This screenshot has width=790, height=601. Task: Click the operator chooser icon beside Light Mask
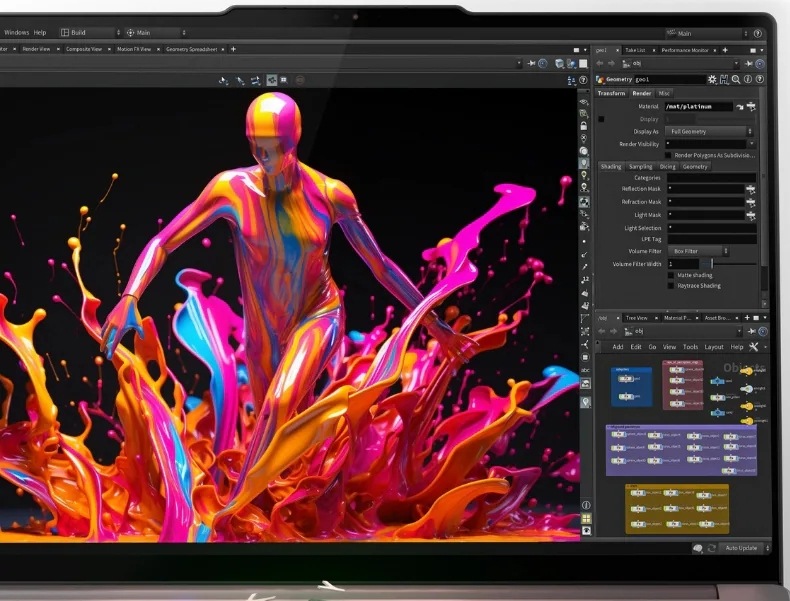point(749,215)
